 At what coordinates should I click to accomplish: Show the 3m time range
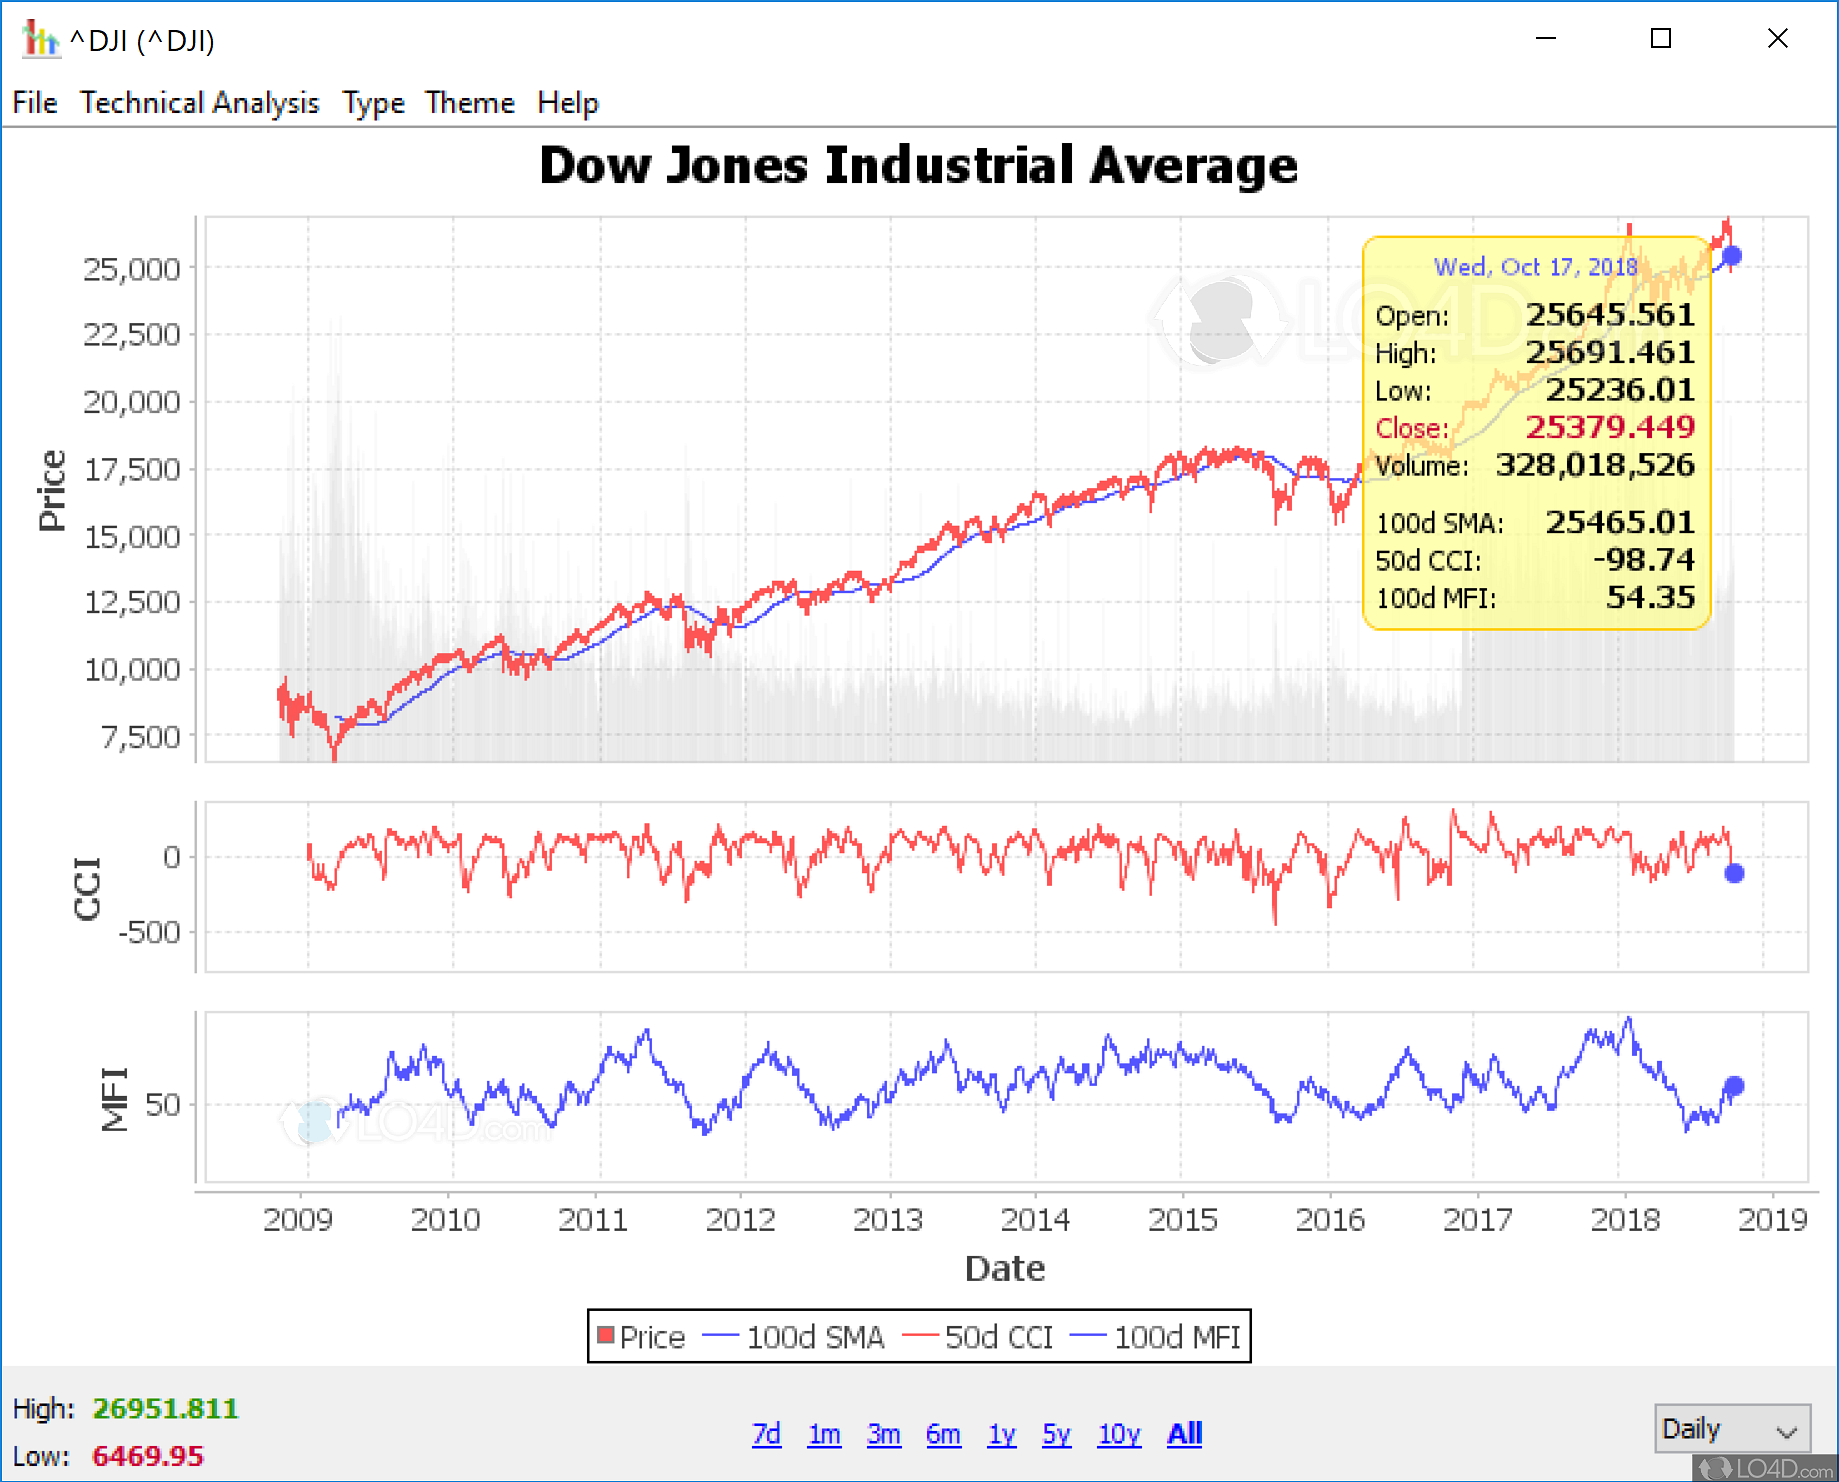883,1434
